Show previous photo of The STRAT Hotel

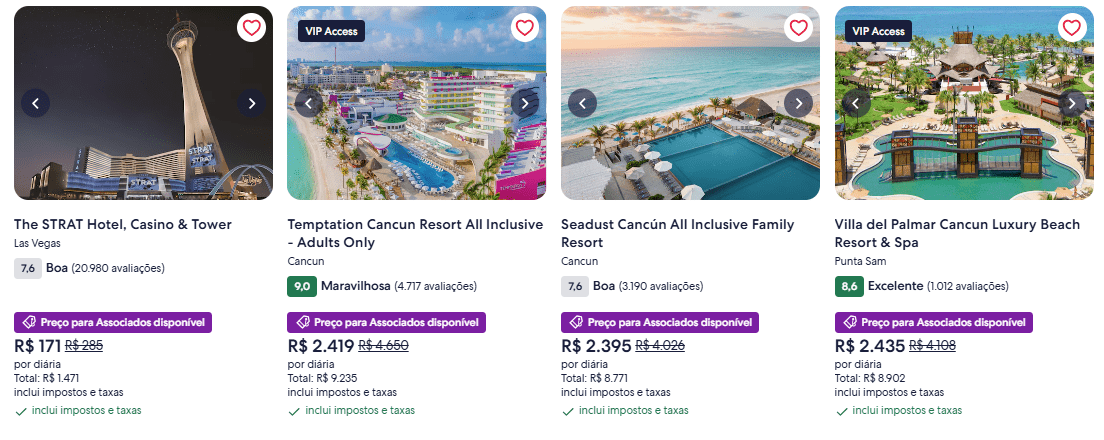point(36,103)
